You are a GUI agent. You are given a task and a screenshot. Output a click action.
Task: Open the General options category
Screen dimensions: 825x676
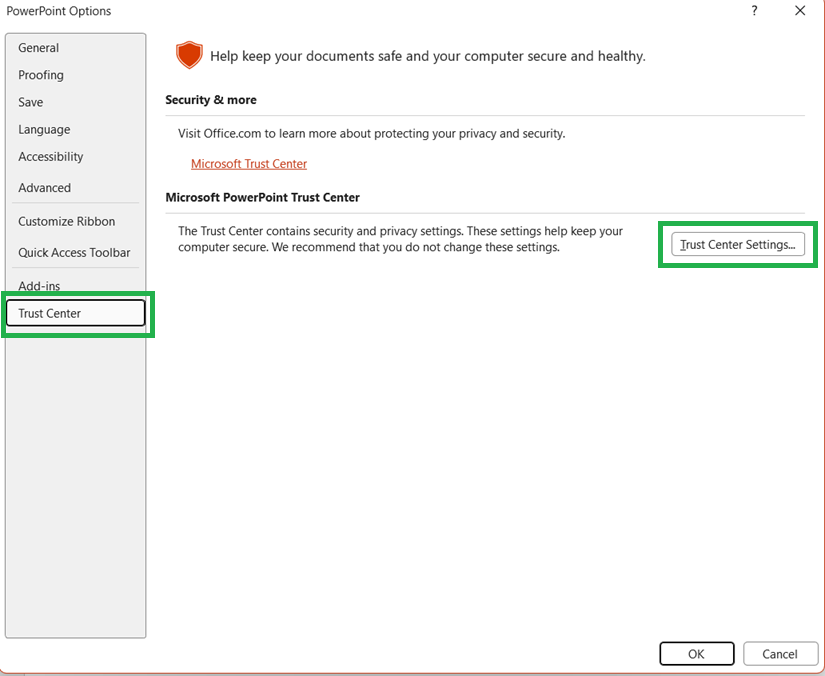tap(75, 48)
